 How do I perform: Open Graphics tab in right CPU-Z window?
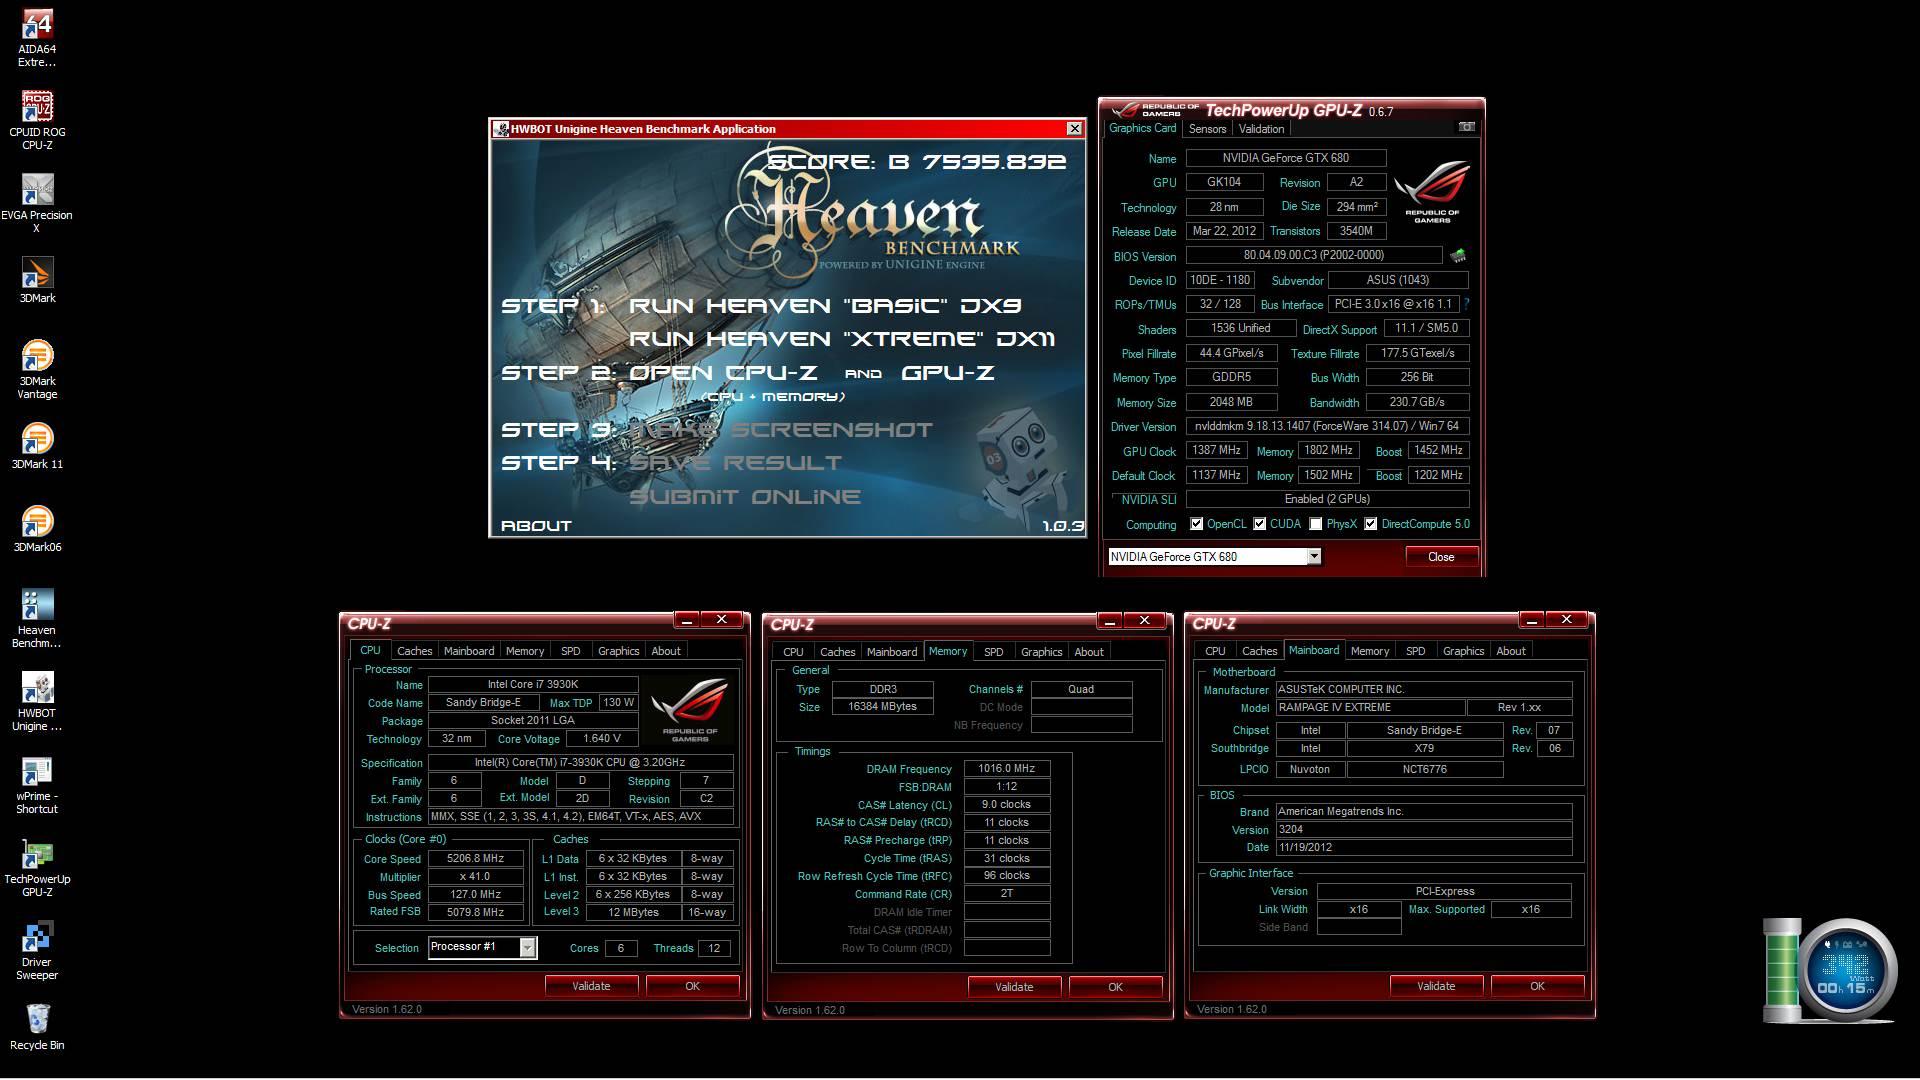[x=1463, y=651]
